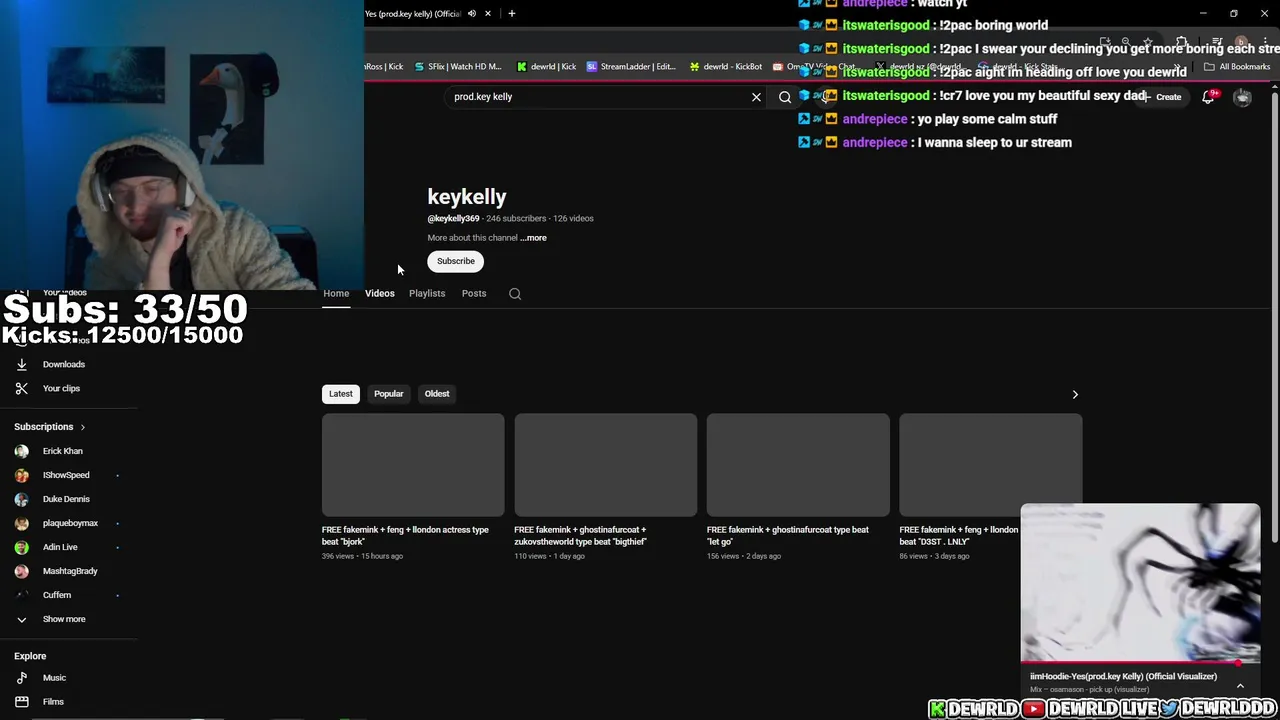Image resolution: width=1280 pixels, height=720 pixels.
Task: Open the dewrld Kick bookmark
Action: tap(547, 67)
